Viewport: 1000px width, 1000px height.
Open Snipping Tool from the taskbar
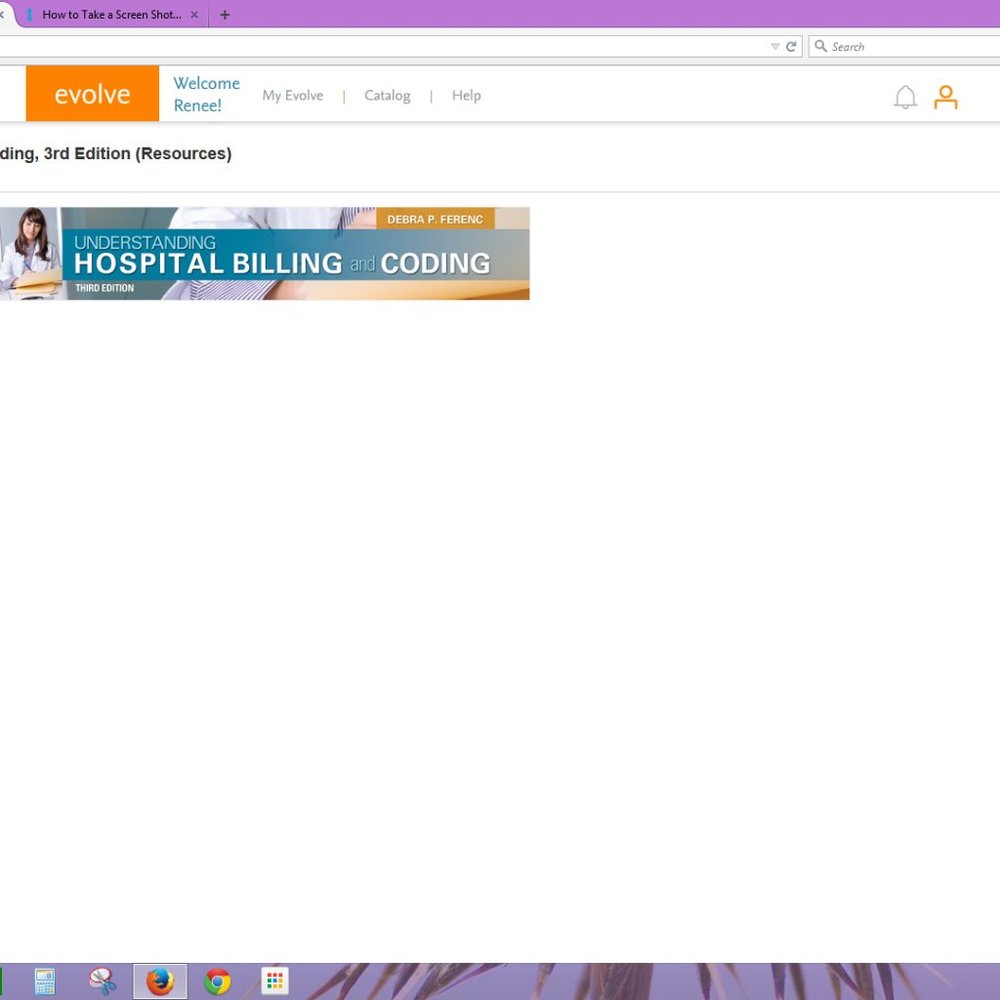(102, 981)
